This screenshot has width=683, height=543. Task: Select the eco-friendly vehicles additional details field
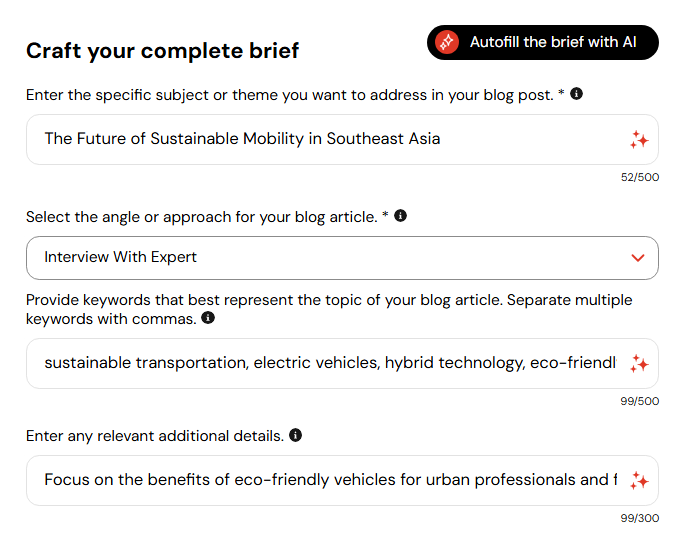pyautogui.click(x=342, y=480)
